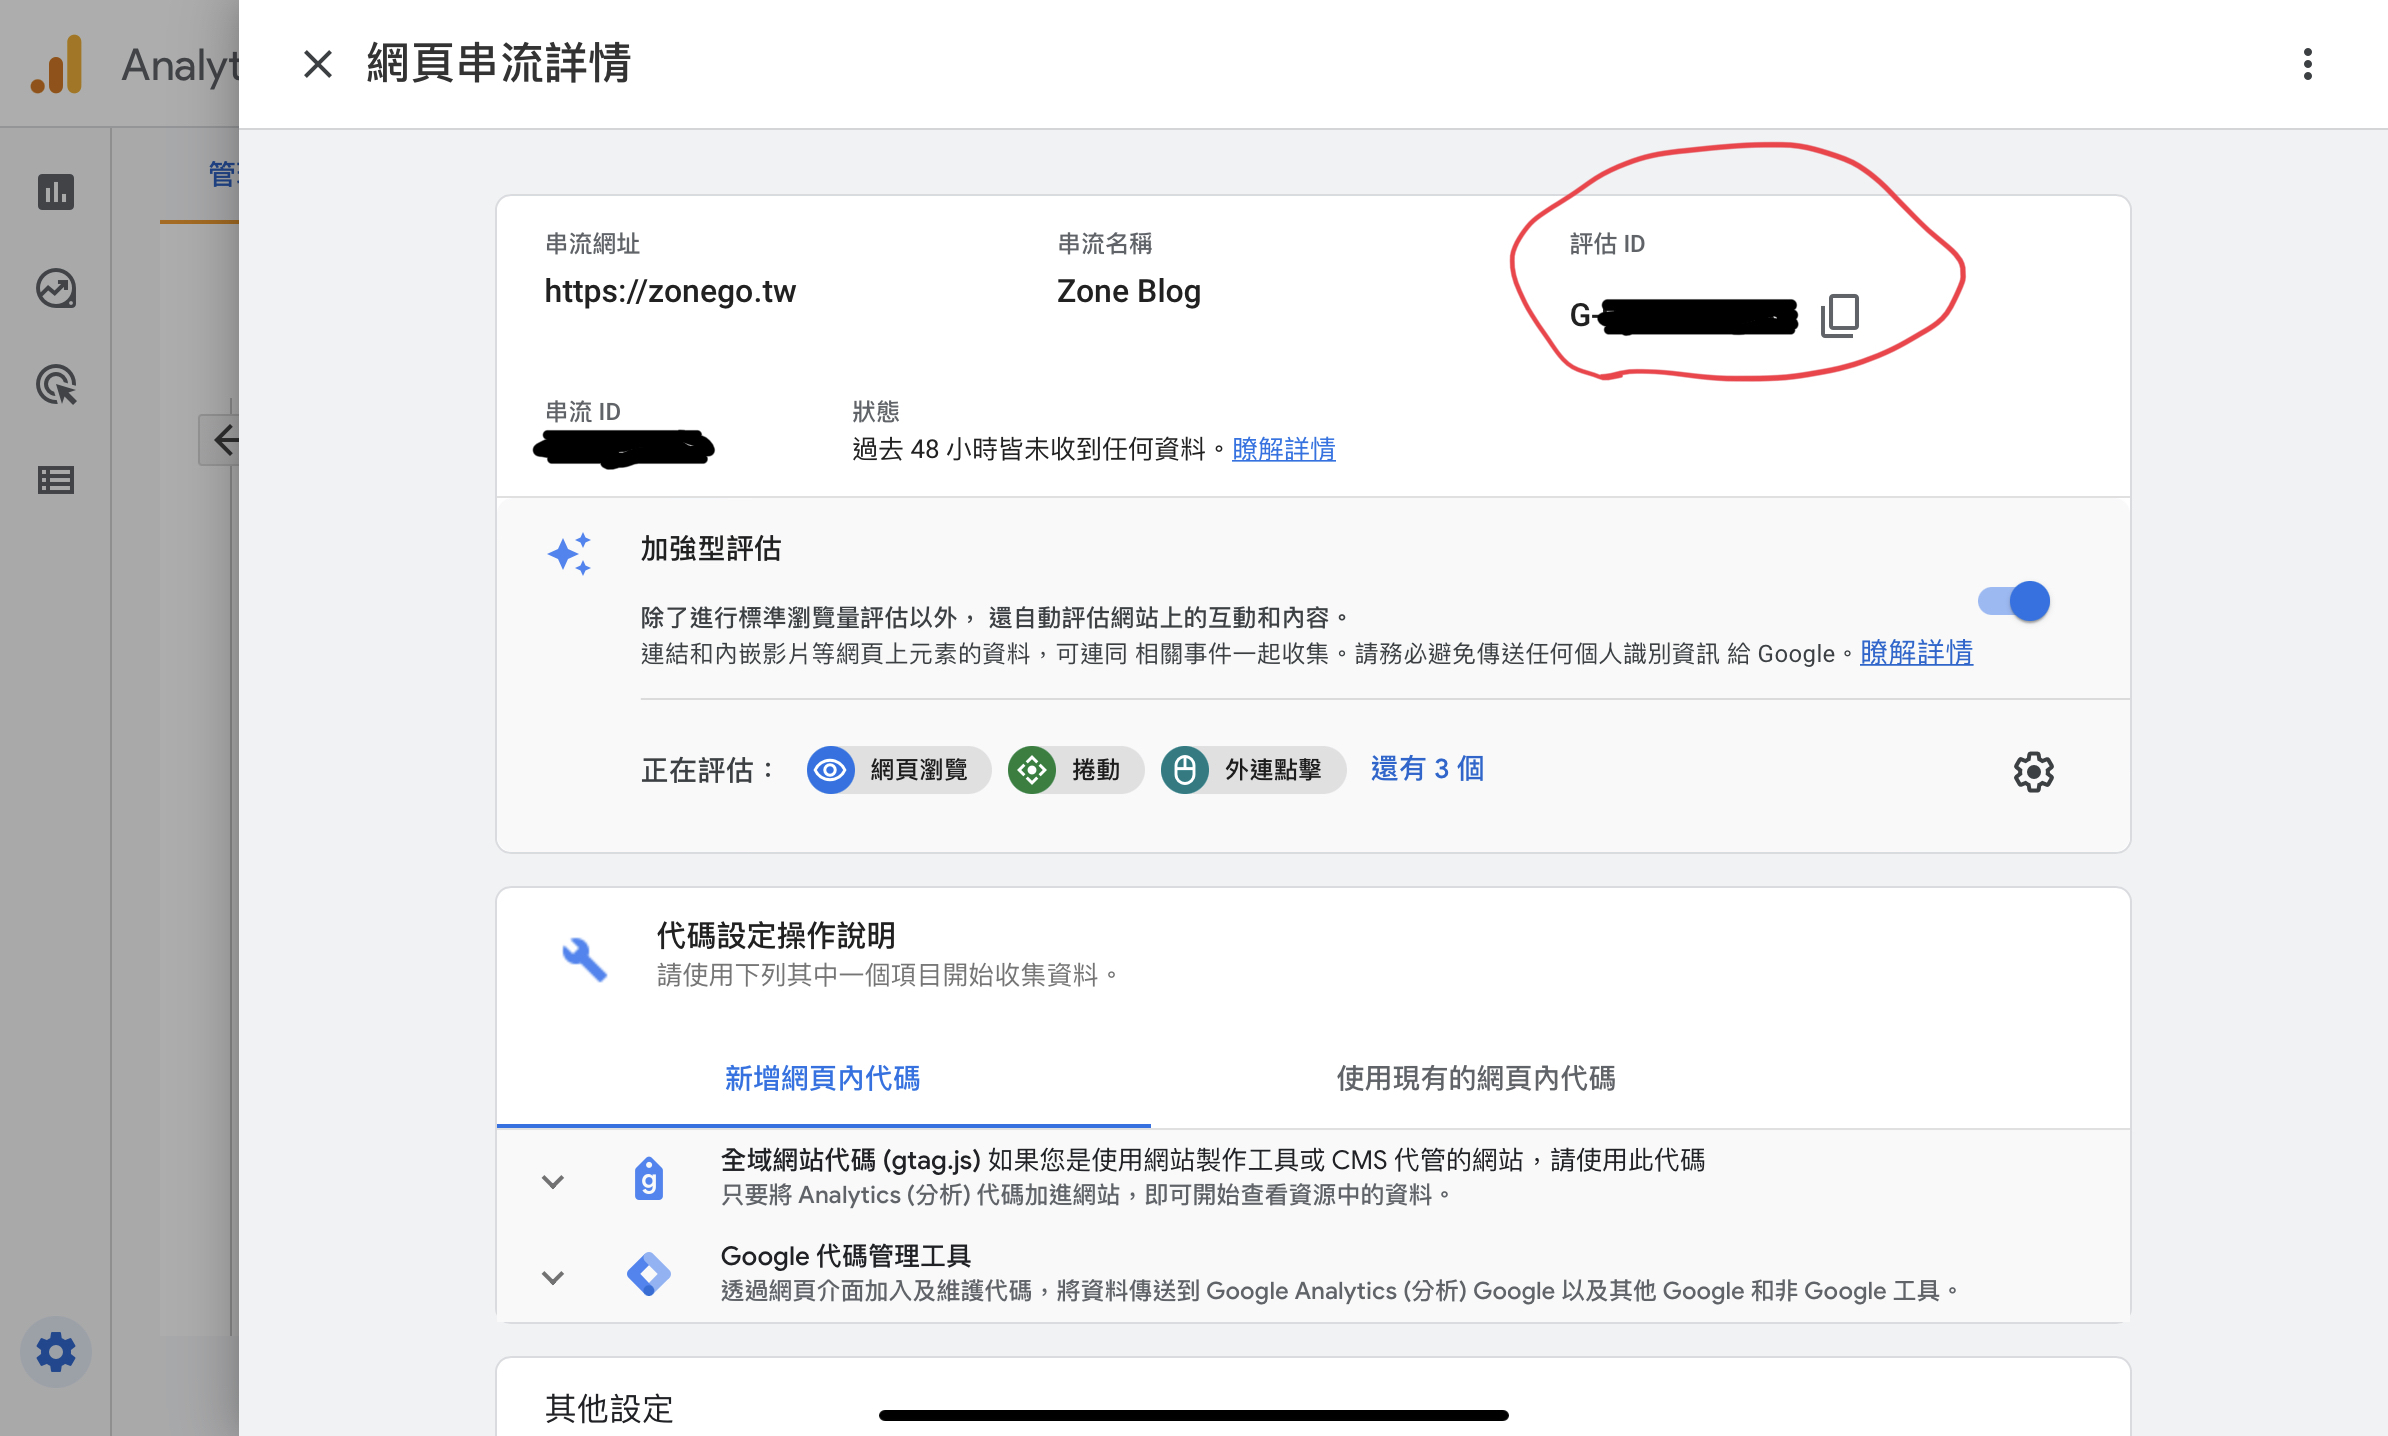Click the 其他設定 section heading
The height and width of the screenshot is (1436, 2388).
click(x=609, y=1409)
